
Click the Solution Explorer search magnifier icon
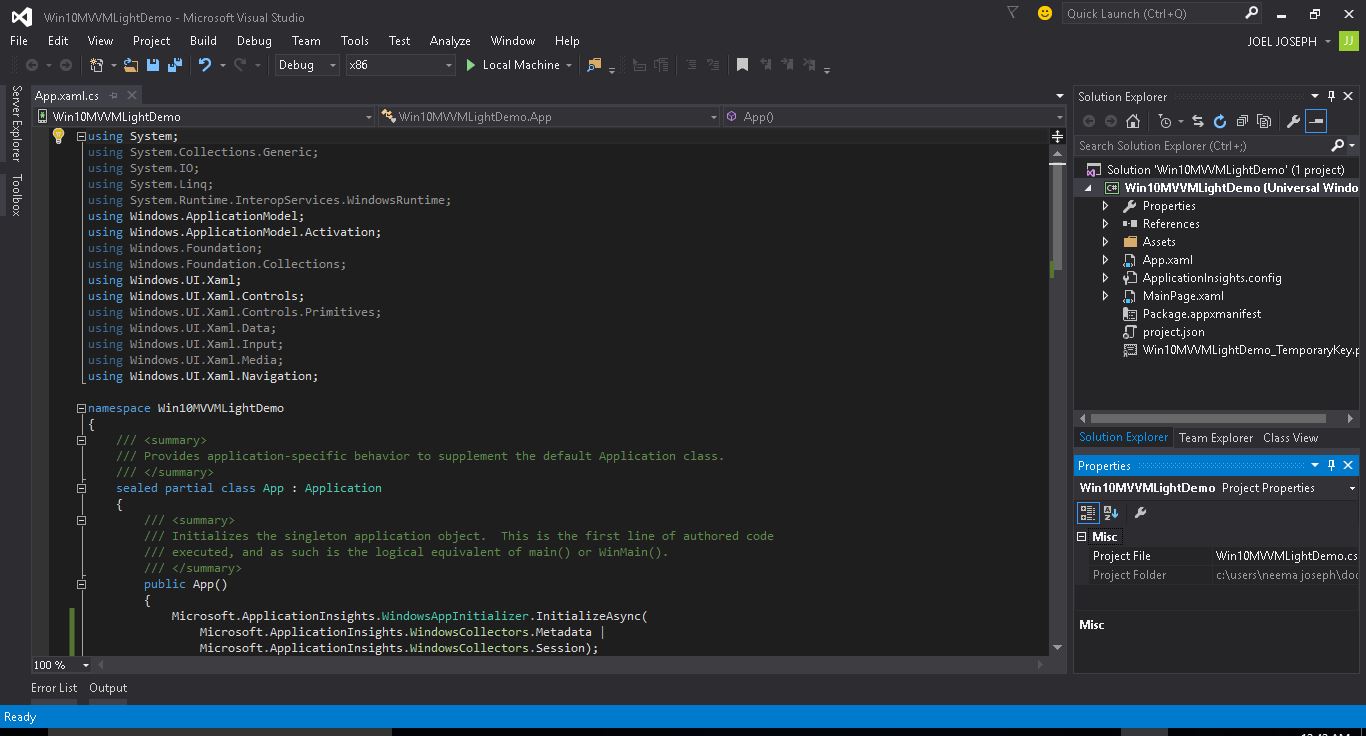click(1338, 146)
